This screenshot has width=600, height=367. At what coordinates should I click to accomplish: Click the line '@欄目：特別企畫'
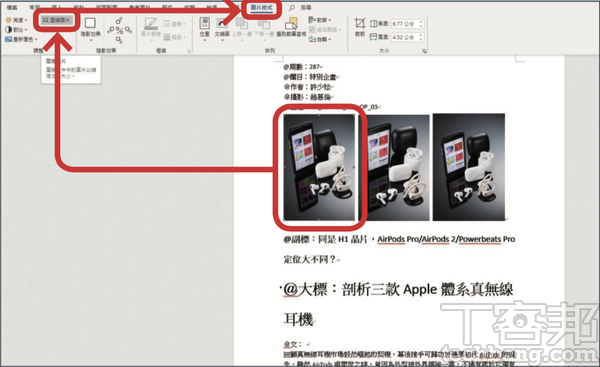coord(310,77)
